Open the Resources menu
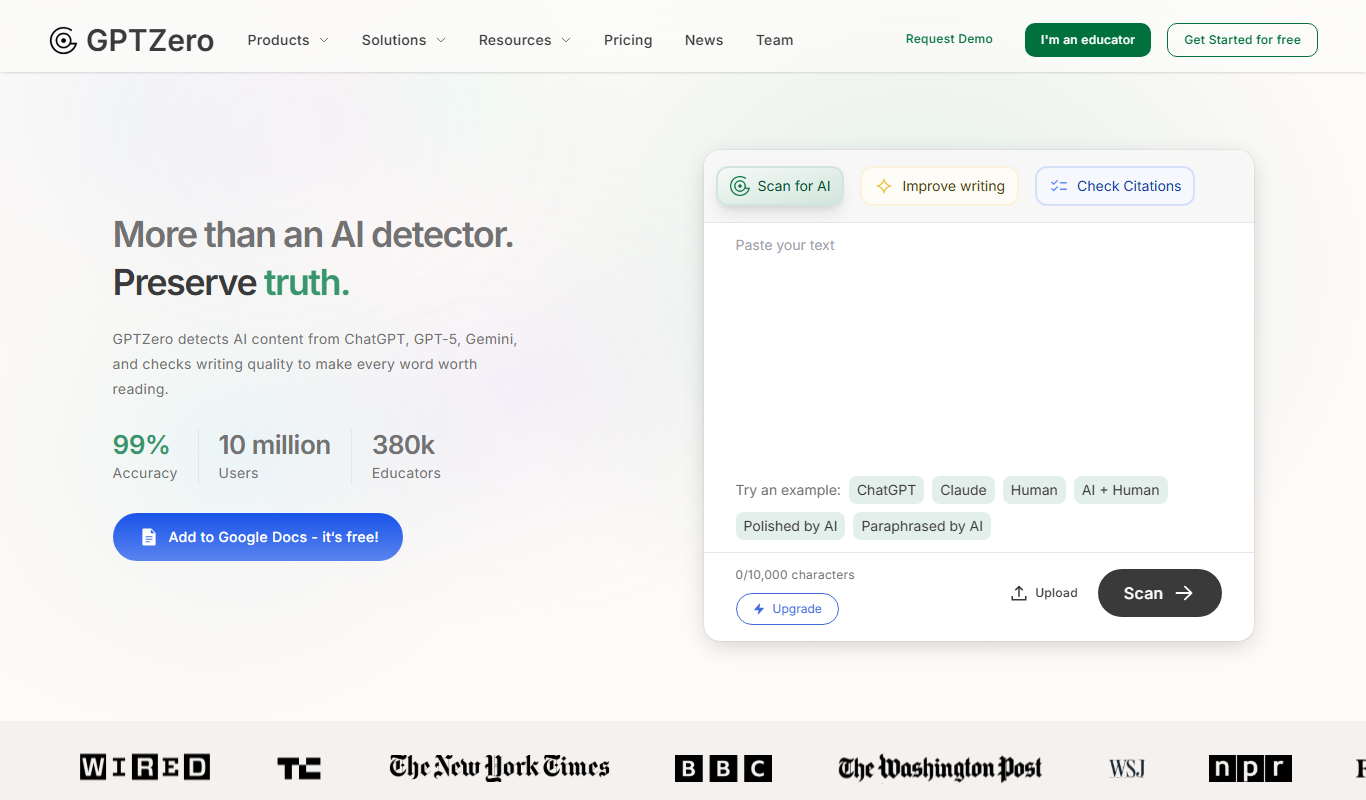1366x800 pixels. click(525, 40)
